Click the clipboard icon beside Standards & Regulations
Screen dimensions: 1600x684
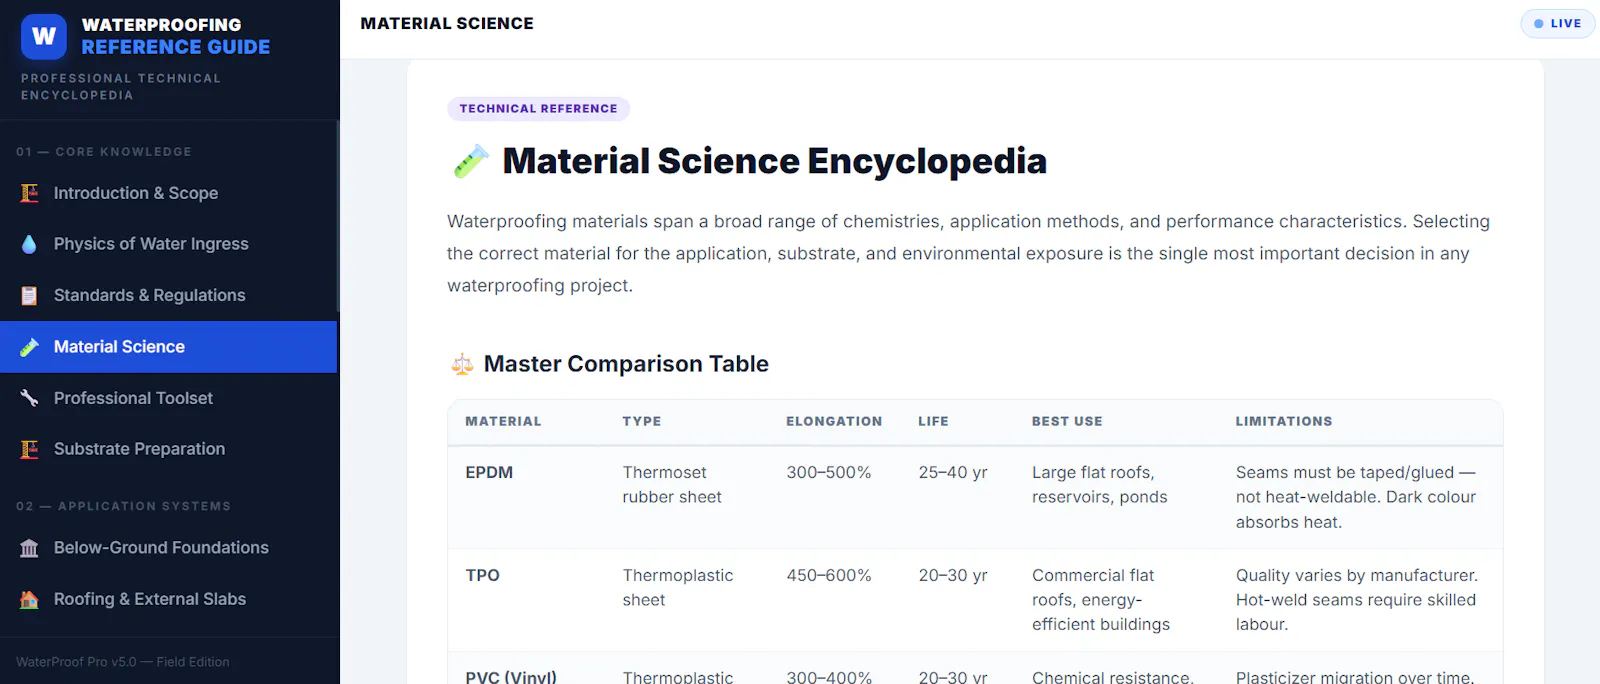click(30, 295)
